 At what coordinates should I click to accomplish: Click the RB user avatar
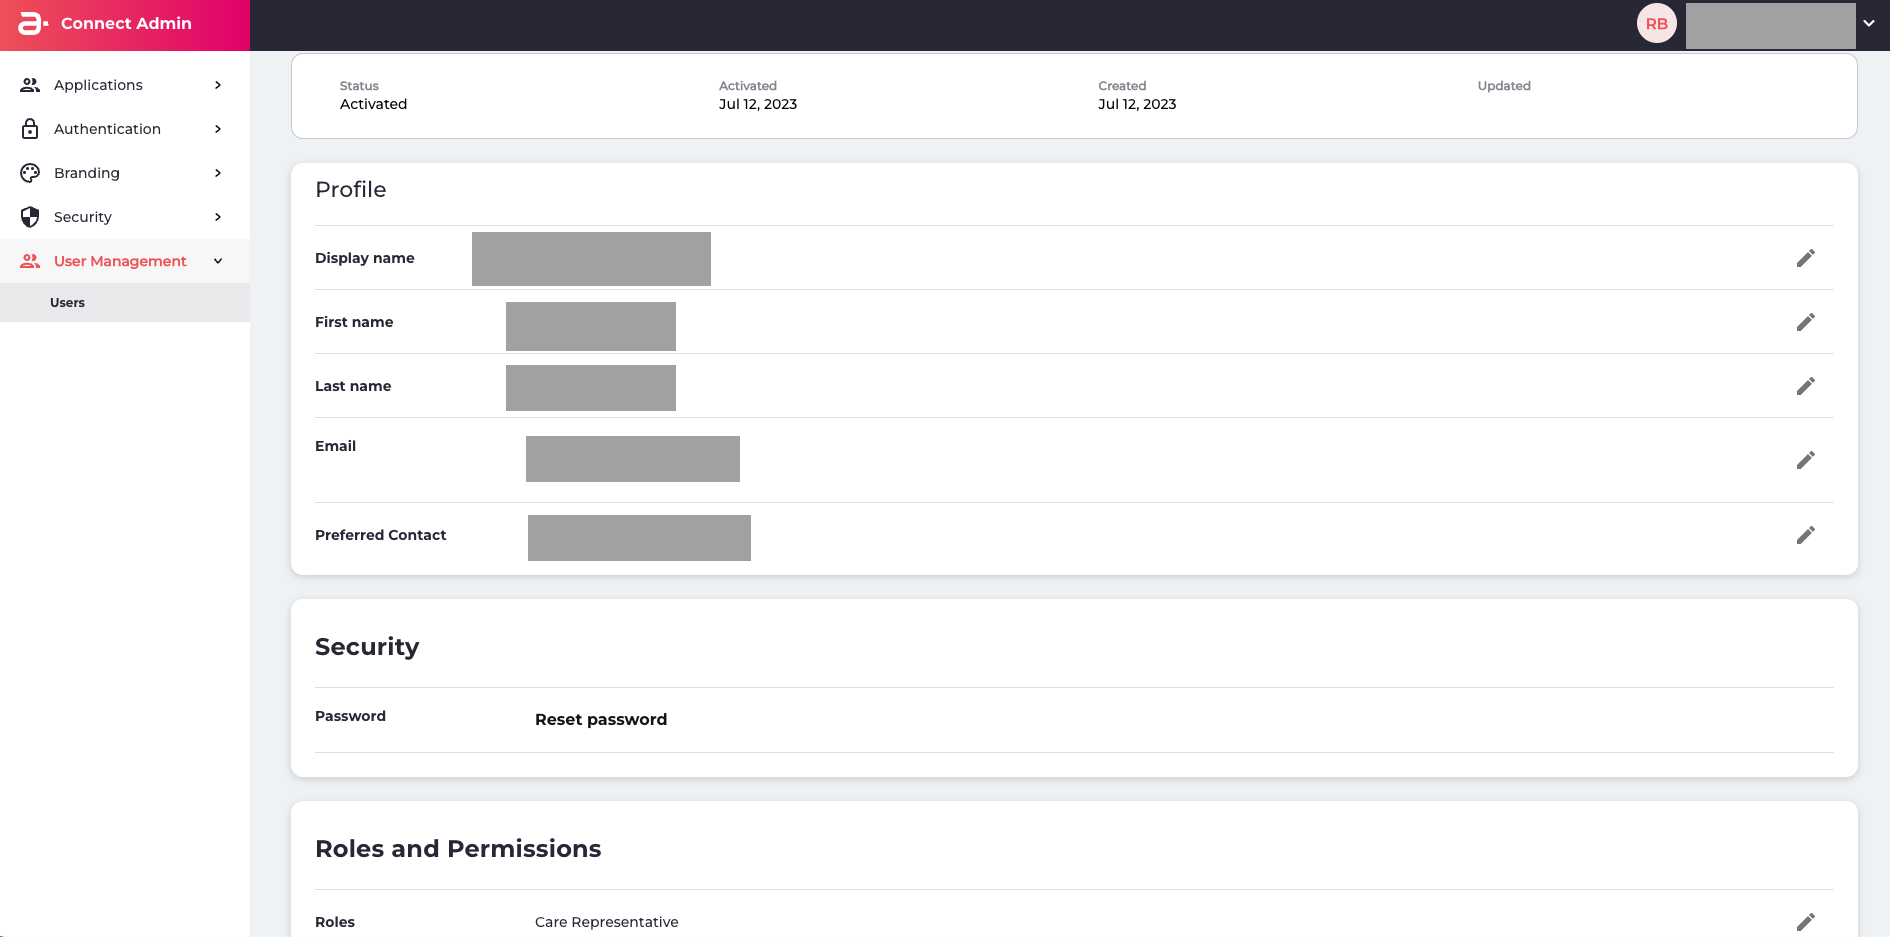point(1656,24)
